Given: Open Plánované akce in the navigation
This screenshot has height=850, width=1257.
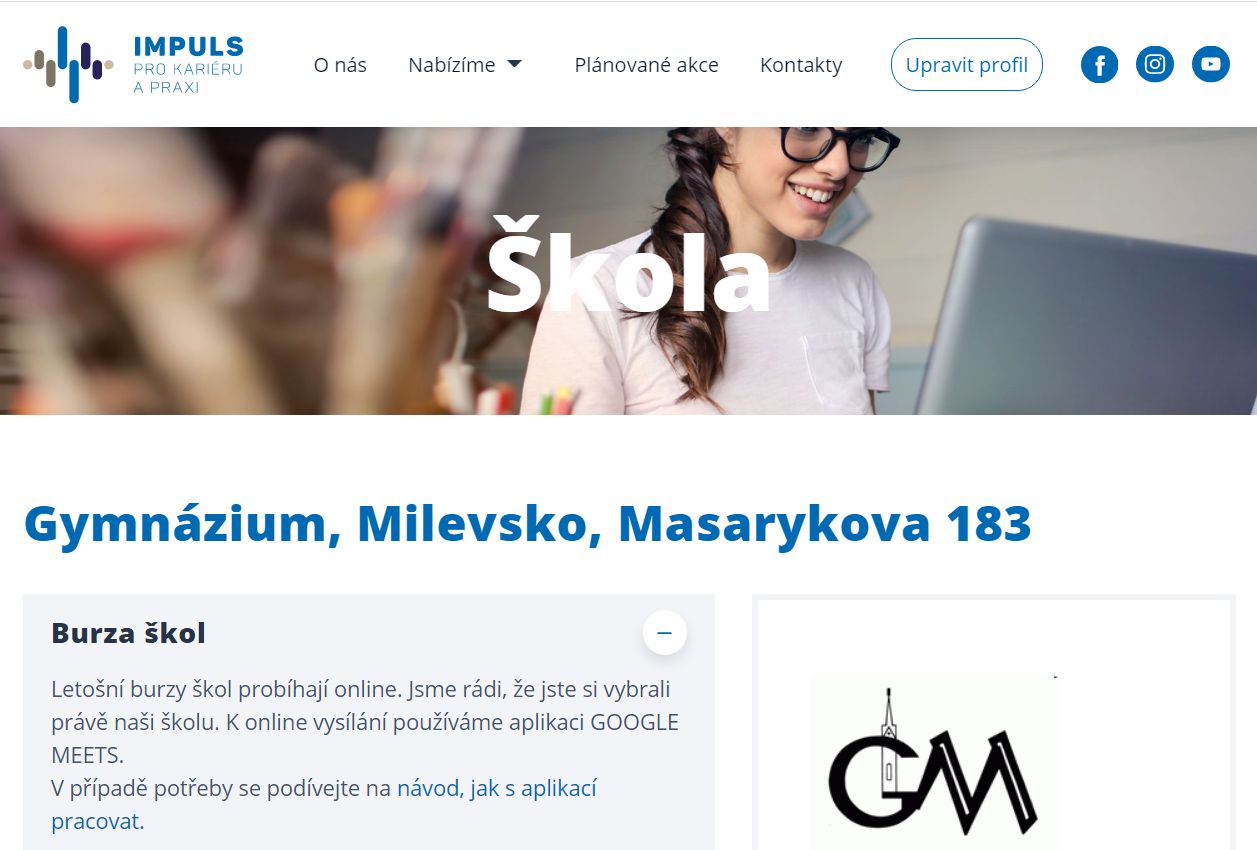Looking at the screenshot, I should click(646, 65).
